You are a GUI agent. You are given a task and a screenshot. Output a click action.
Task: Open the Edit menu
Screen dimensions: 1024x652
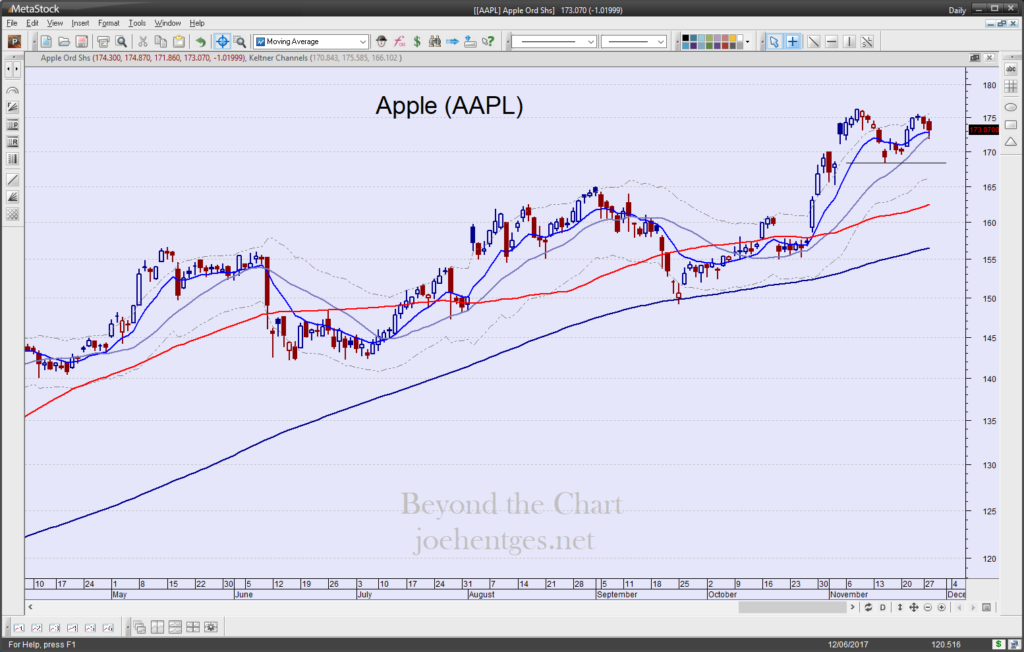click(32, 23)
